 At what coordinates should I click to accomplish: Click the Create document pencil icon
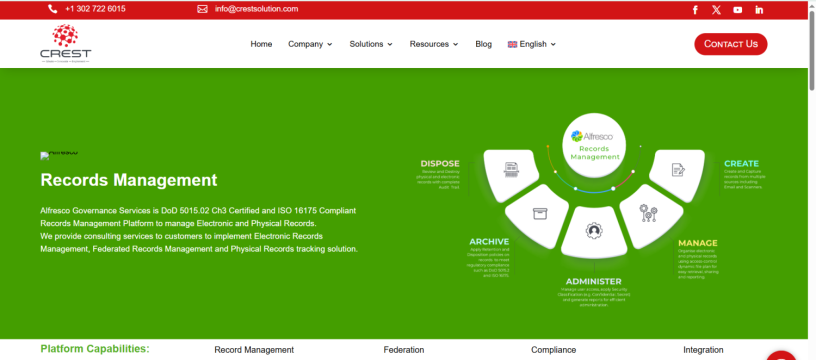678,170
